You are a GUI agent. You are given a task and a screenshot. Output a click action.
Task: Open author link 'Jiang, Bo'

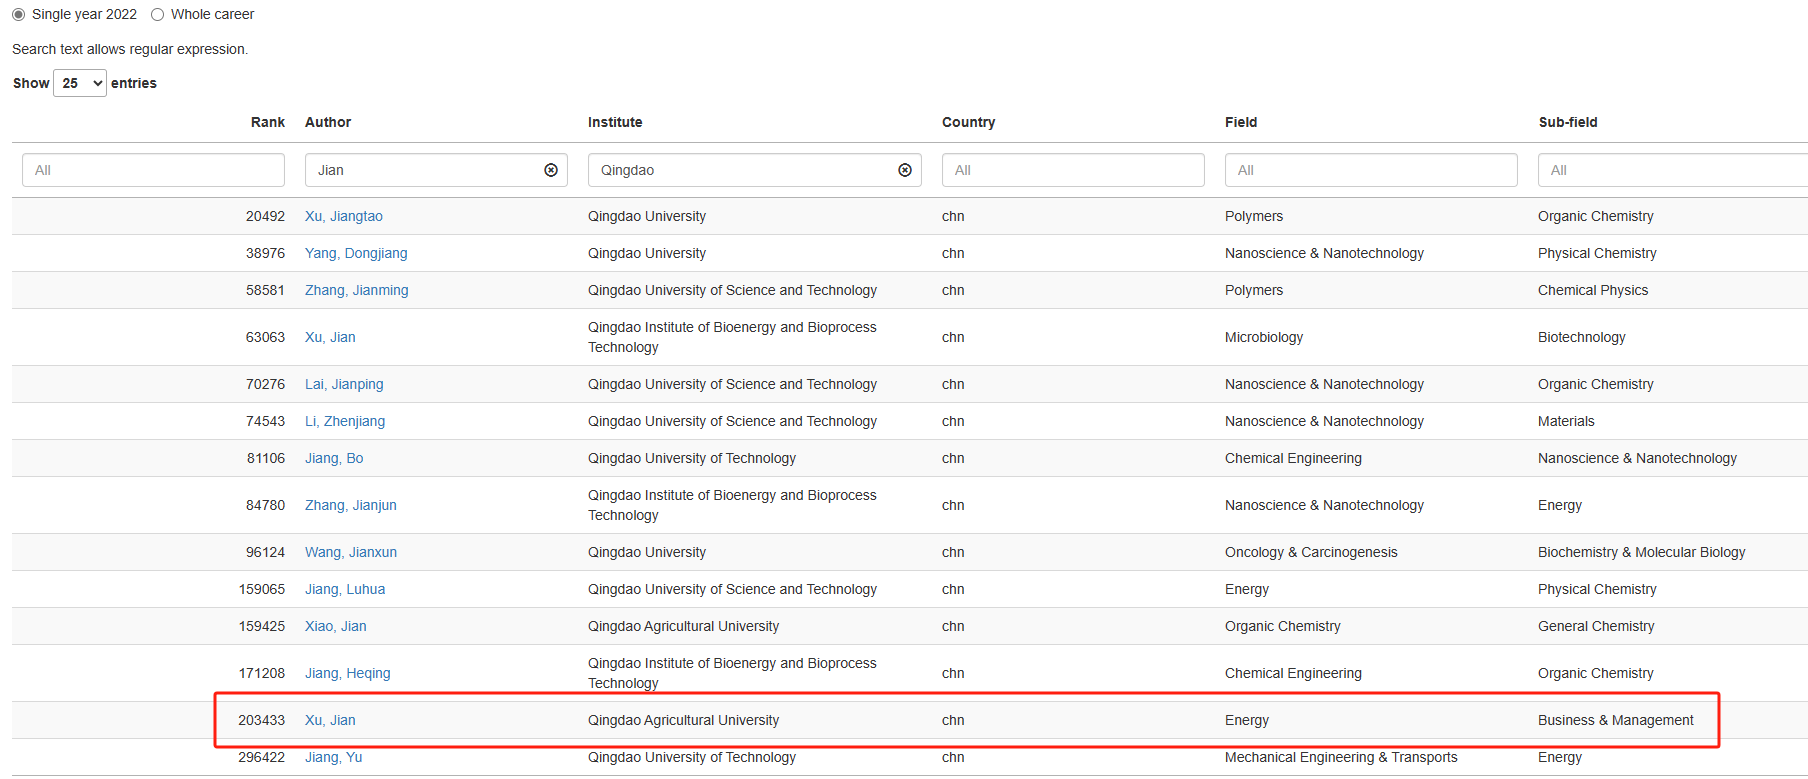[334, 458]
